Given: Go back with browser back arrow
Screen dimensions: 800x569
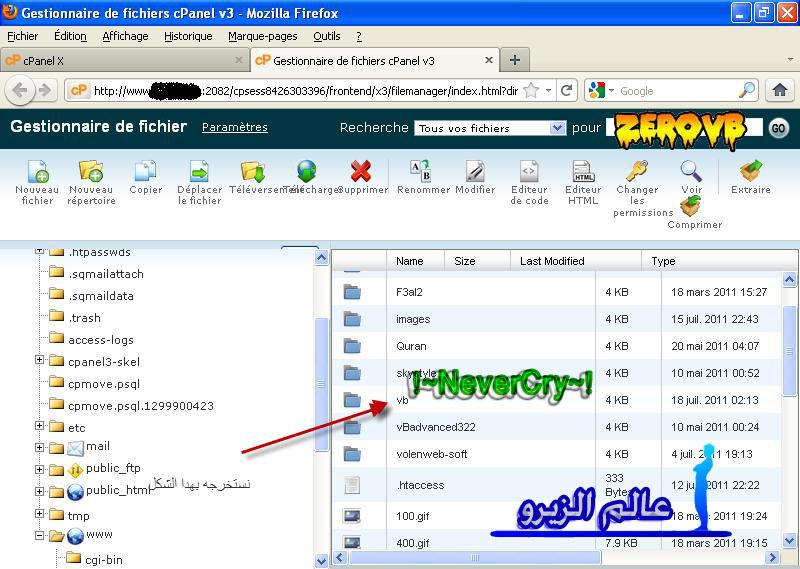Looking at the screenshot, I should [19, 91].
